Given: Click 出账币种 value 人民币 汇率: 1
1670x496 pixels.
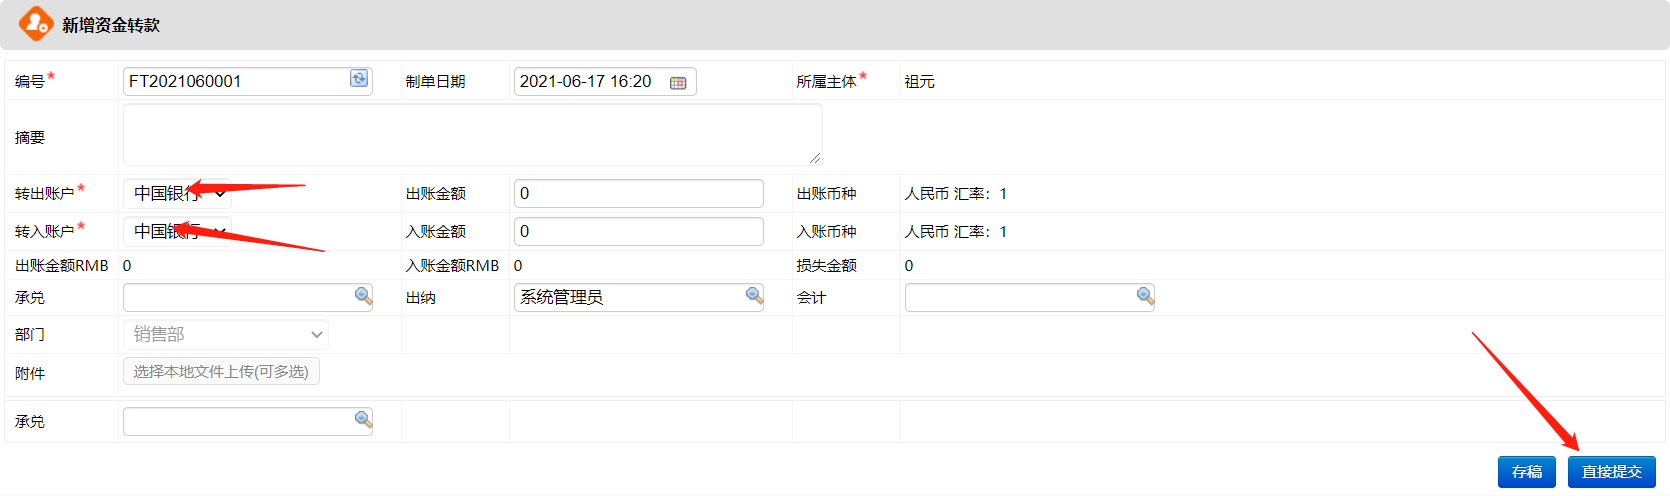Looking at the screenshot, I should [955, 194].
